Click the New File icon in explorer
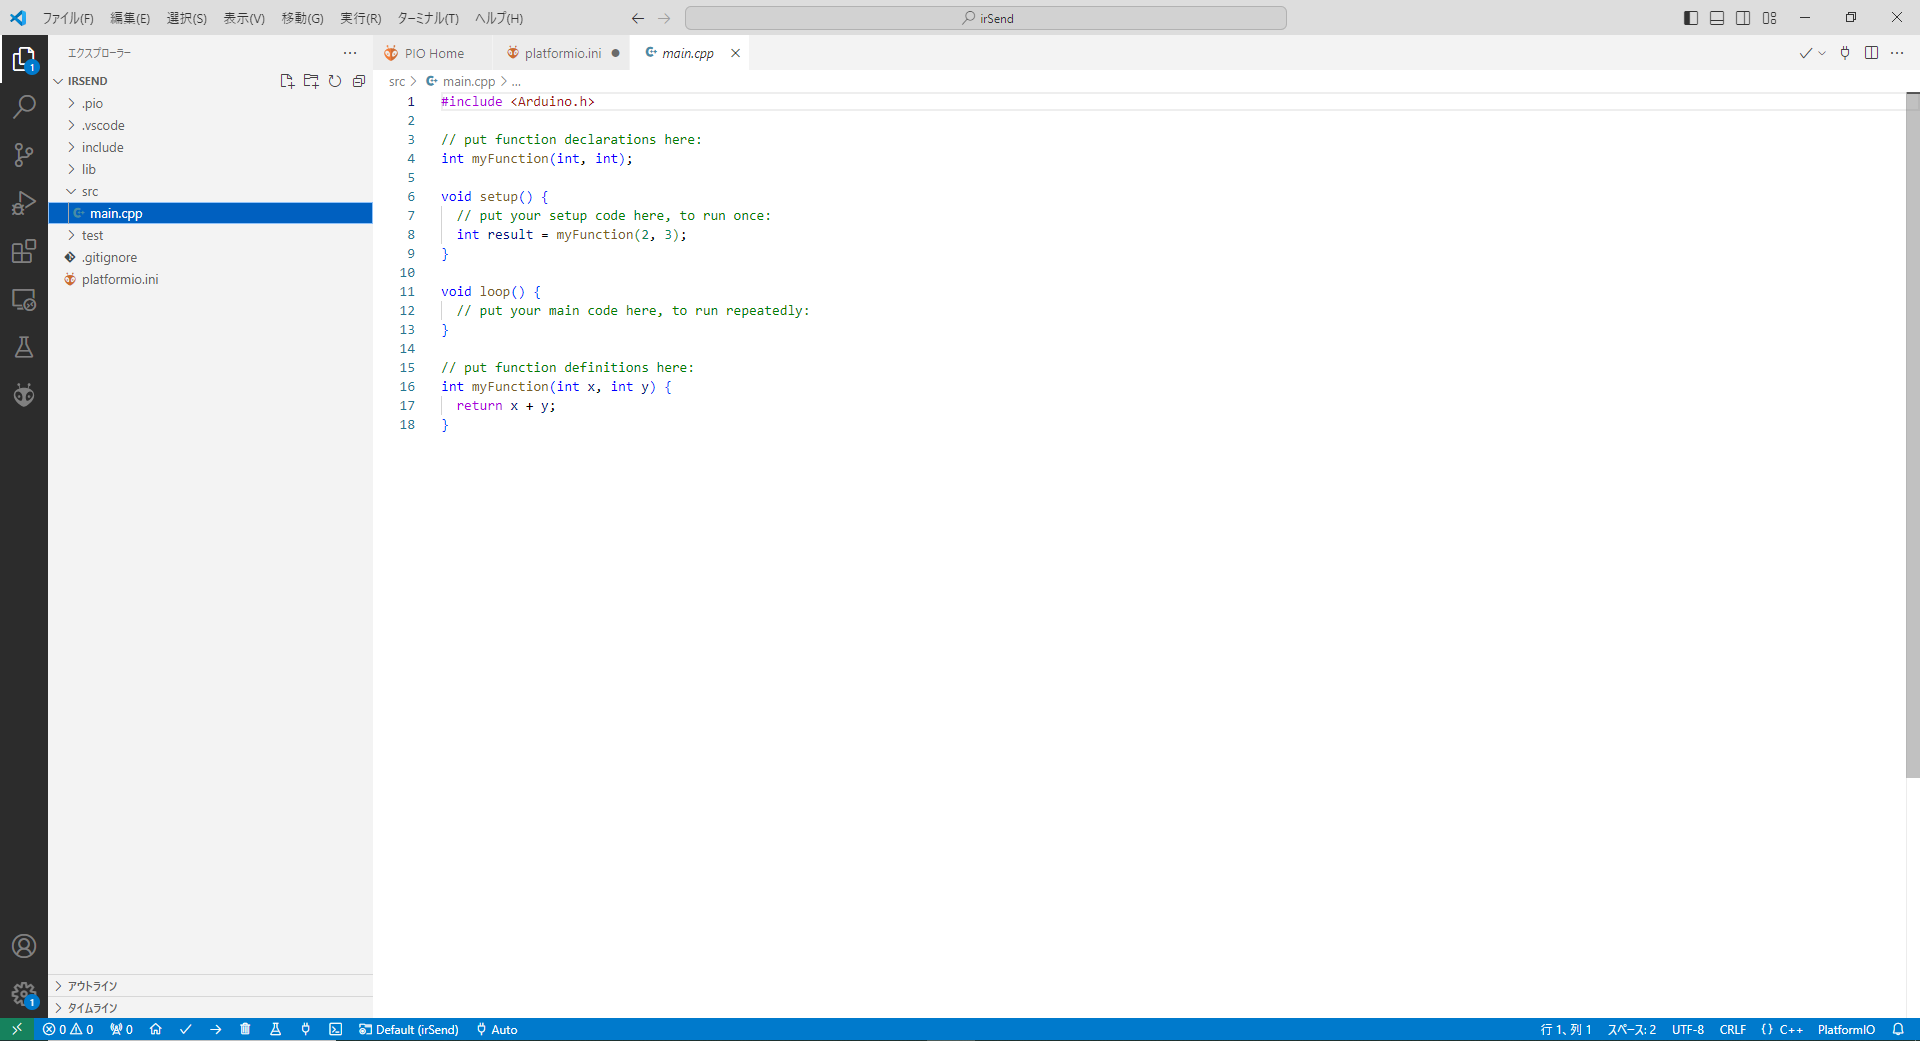The width and height of the screenshot is (1920, 1041). [x=287, y=81]
